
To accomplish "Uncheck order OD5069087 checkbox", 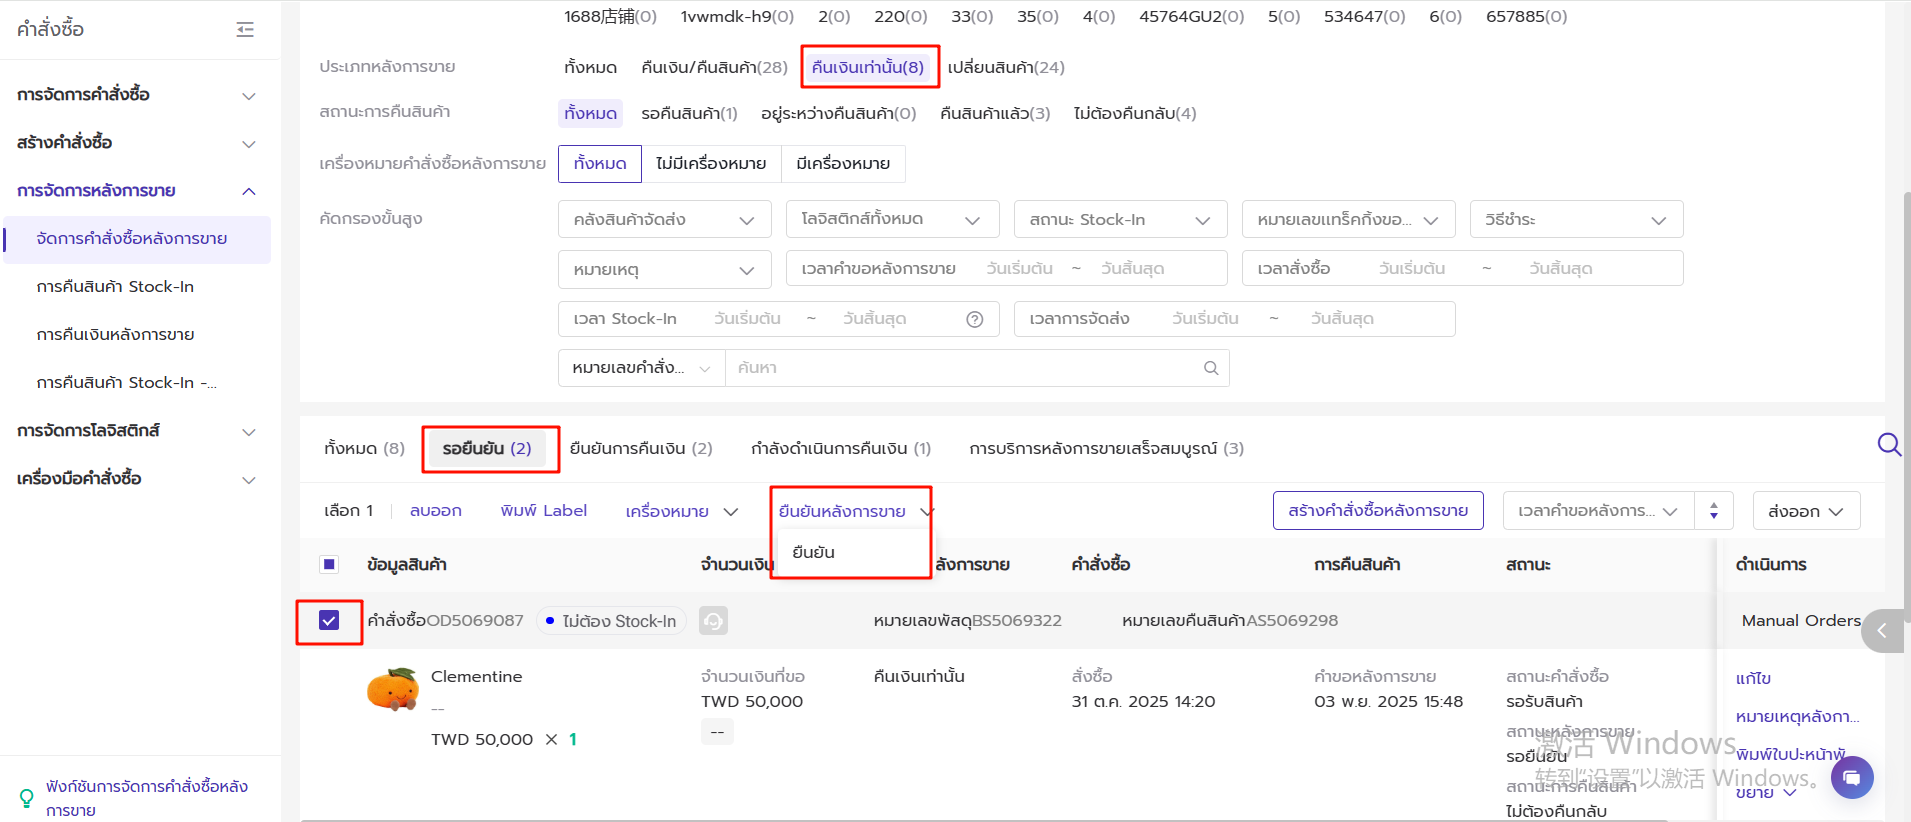I will [x=329, y=621].
